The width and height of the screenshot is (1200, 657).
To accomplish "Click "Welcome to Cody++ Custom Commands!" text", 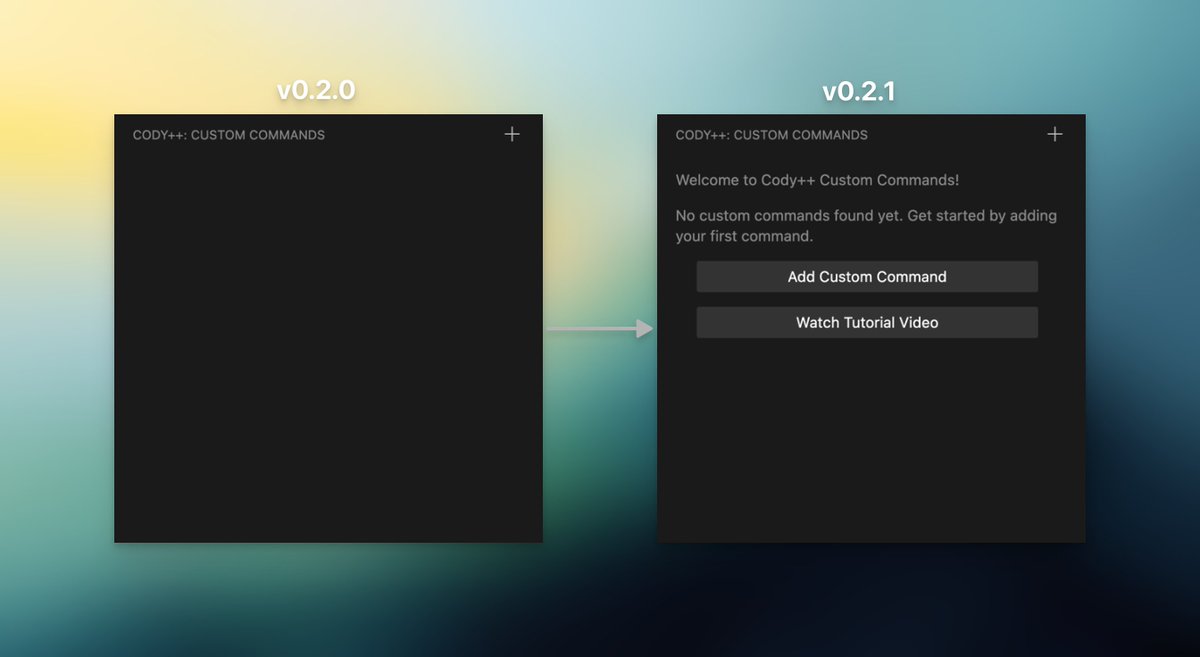I will [x=818, y=180].
